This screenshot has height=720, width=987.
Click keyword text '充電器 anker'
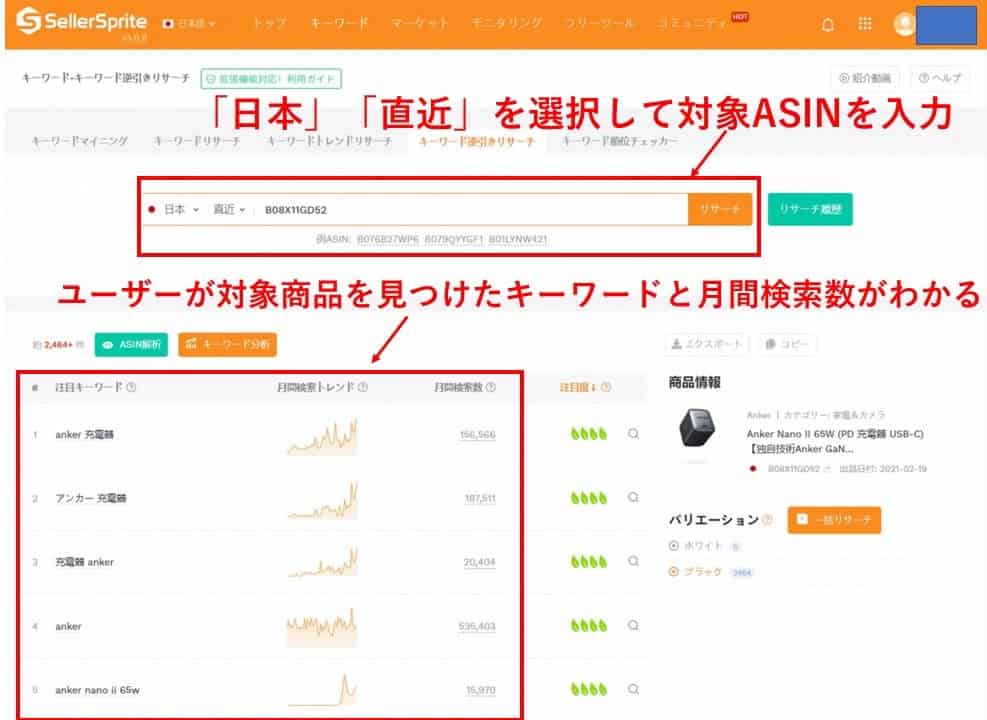(x=84, y=561)
